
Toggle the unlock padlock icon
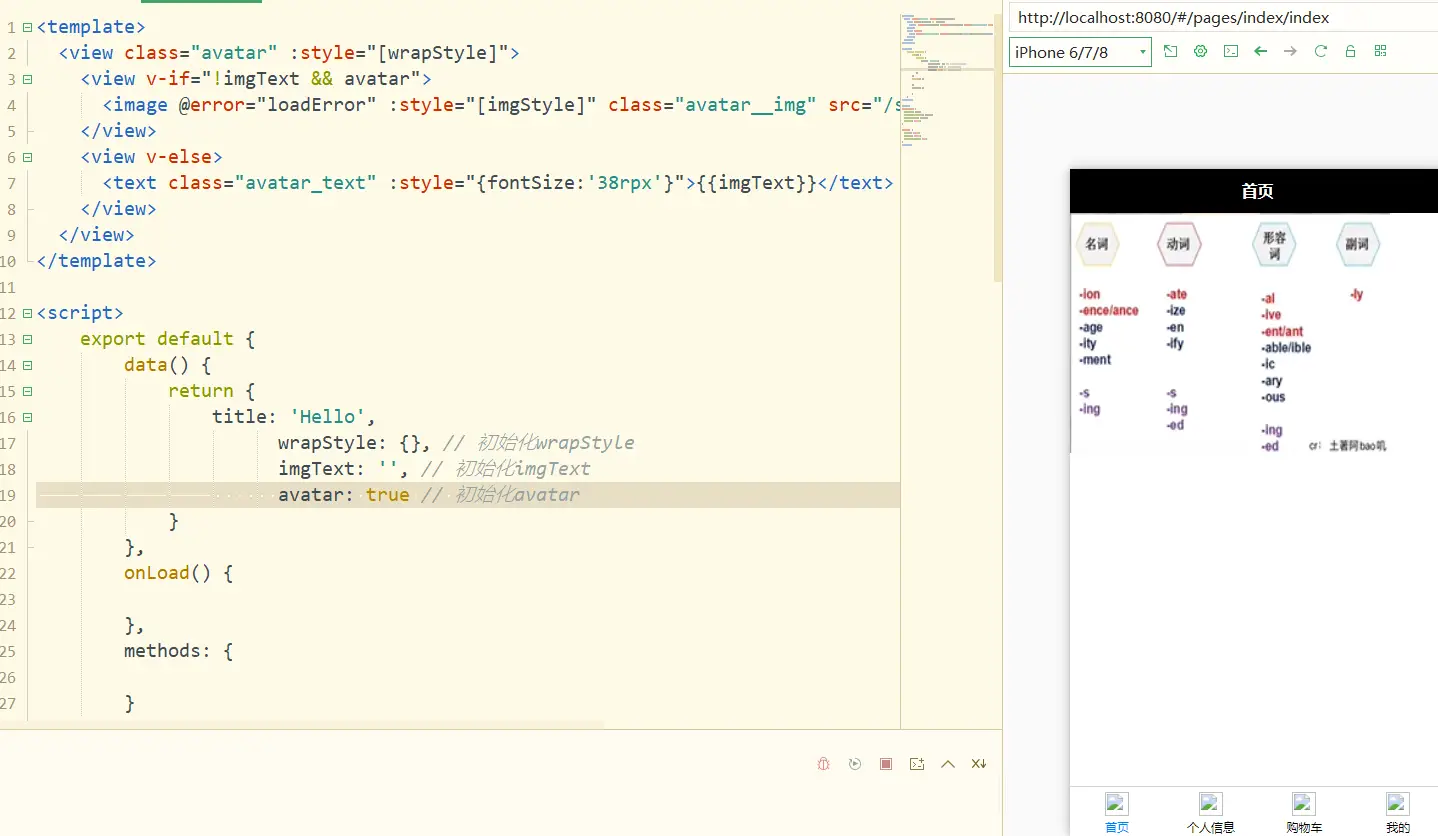pos(1350,51)
